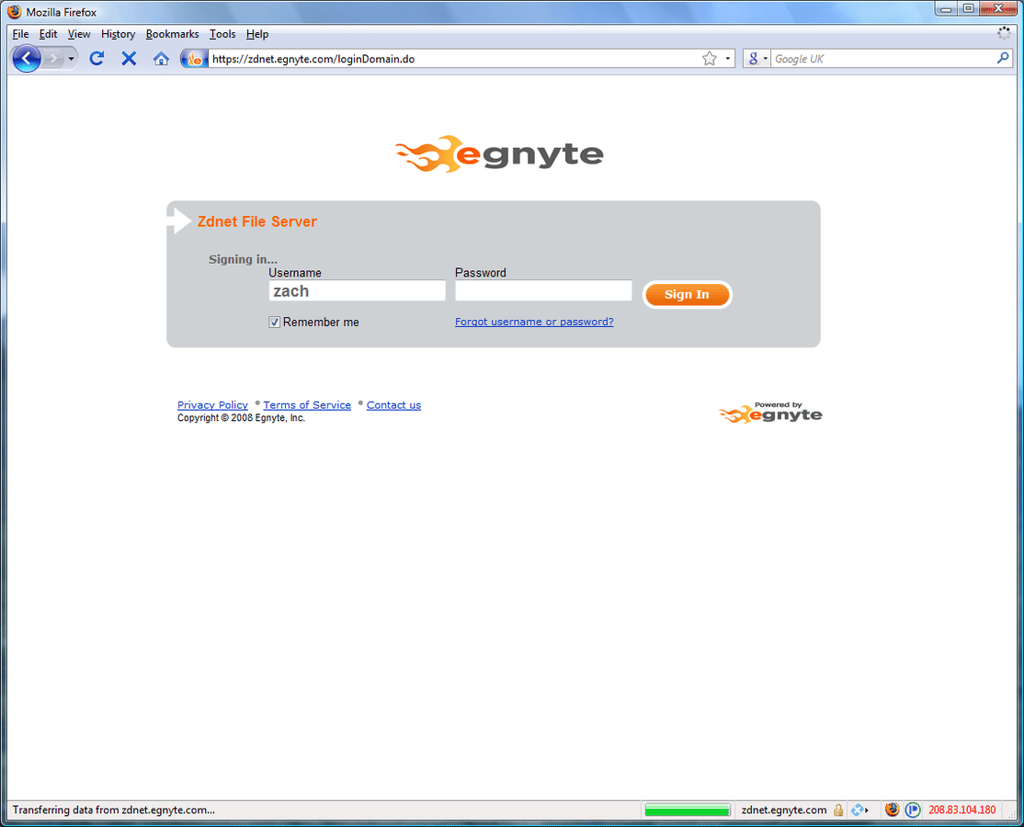
Task: Click zdnet.egnyte.com in the status bar
Action: [x=784, y=810]
